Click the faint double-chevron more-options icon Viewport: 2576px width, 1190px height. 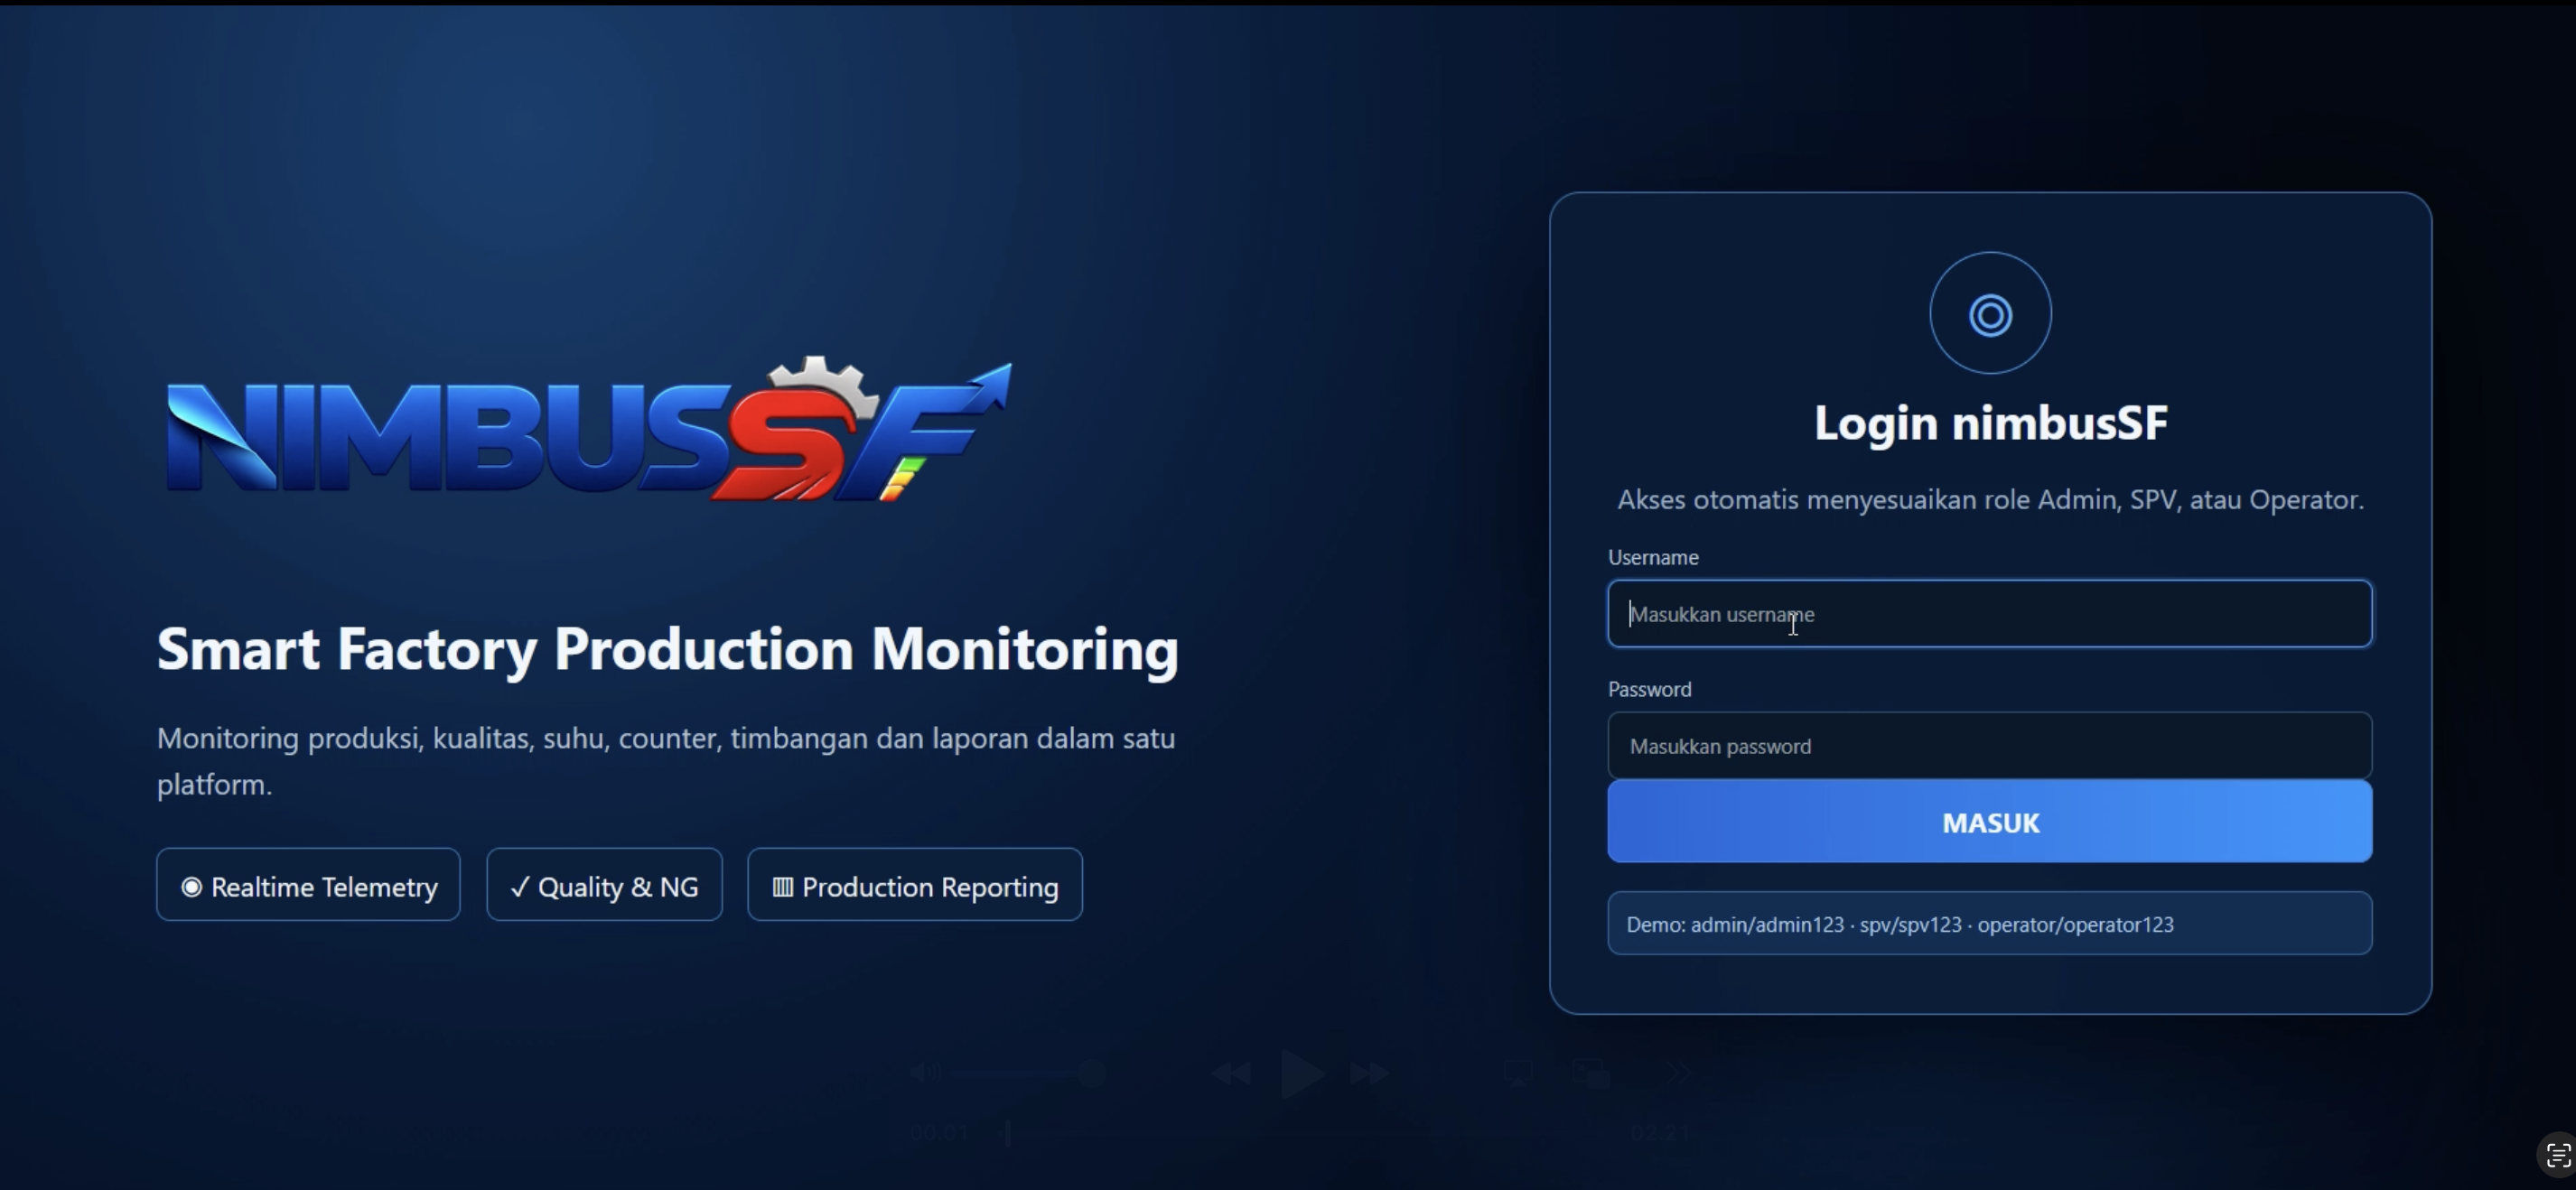(1678, 1074)
